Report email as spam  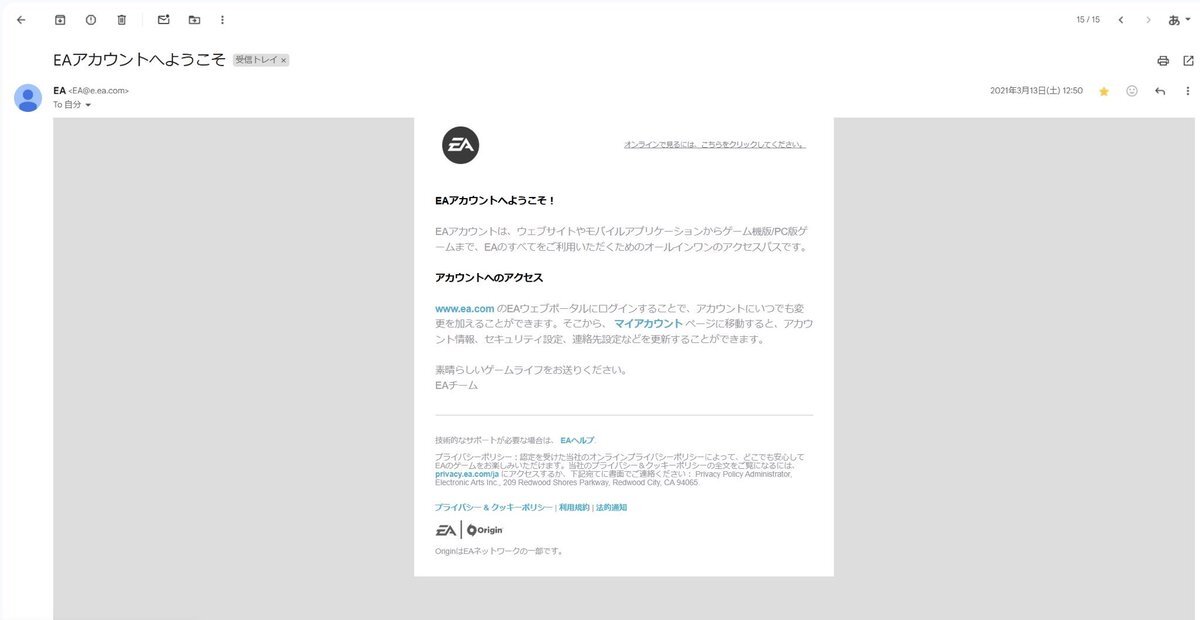[91, 19]
